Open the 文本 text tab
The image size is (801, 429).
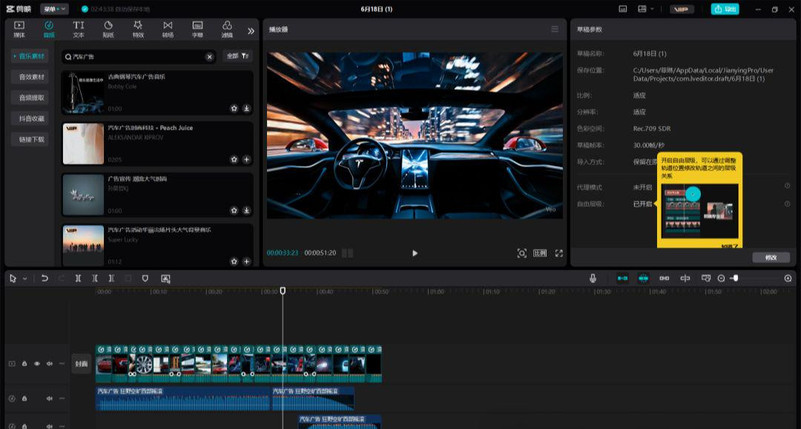[78, 30]
